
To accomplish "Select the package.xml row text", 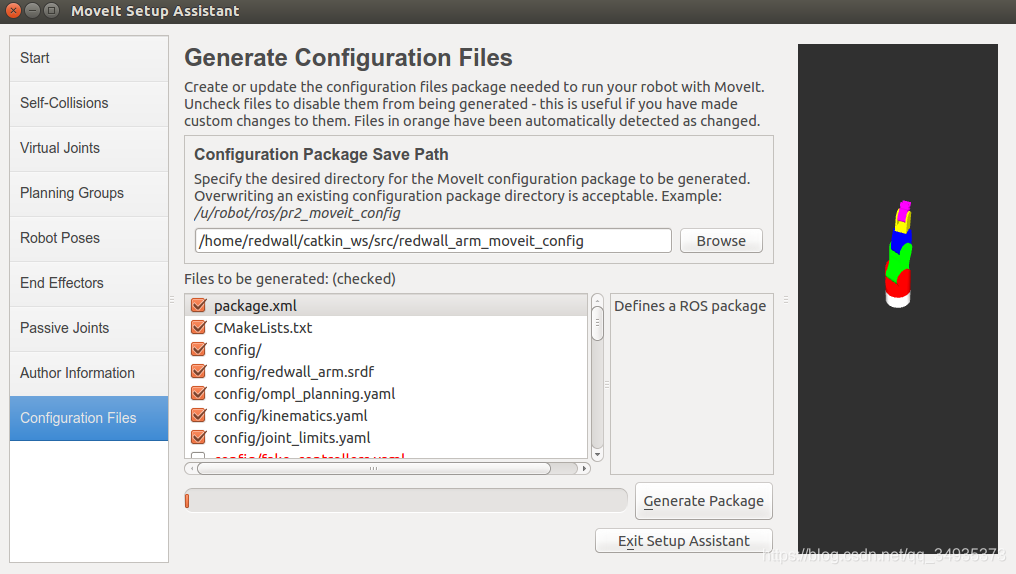I will pos(255,306).
